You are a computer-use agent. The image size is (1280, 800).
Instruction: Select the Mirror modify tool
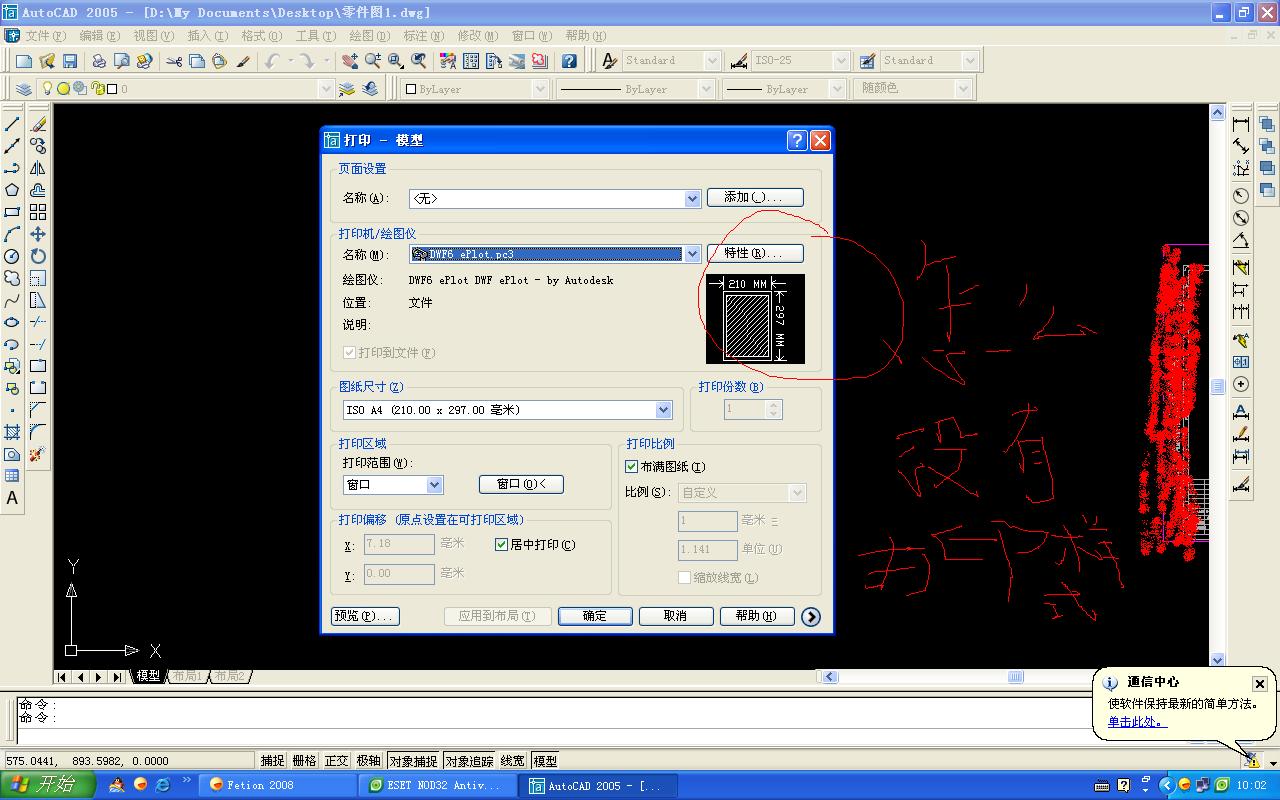point(38,168)
